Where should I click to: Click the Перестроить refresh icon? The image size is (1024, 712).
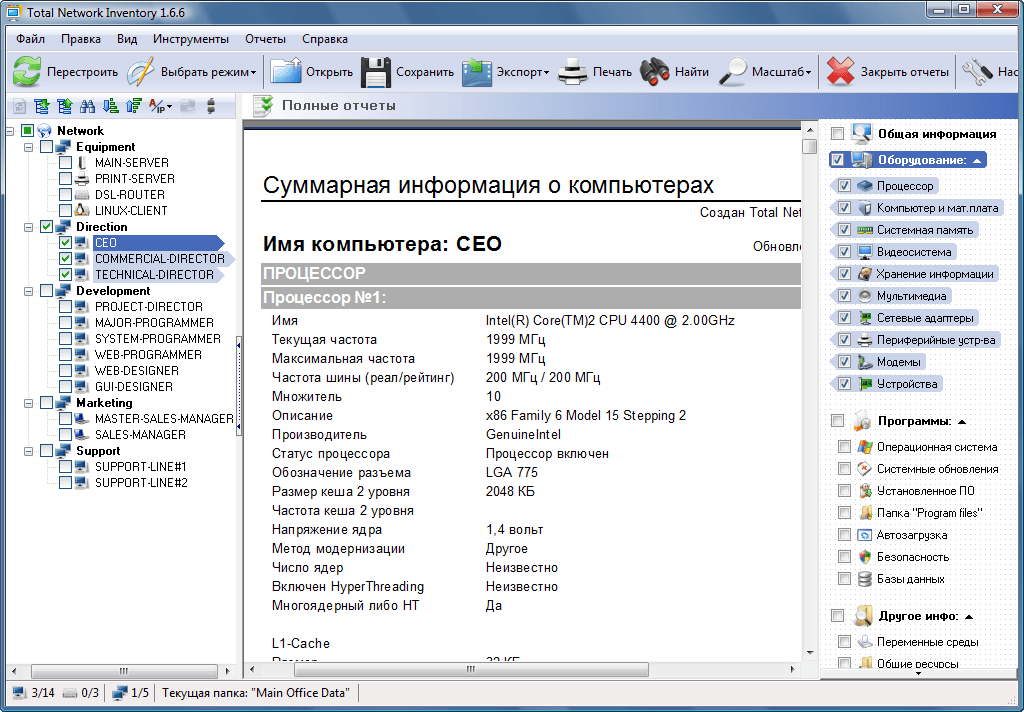27,71
